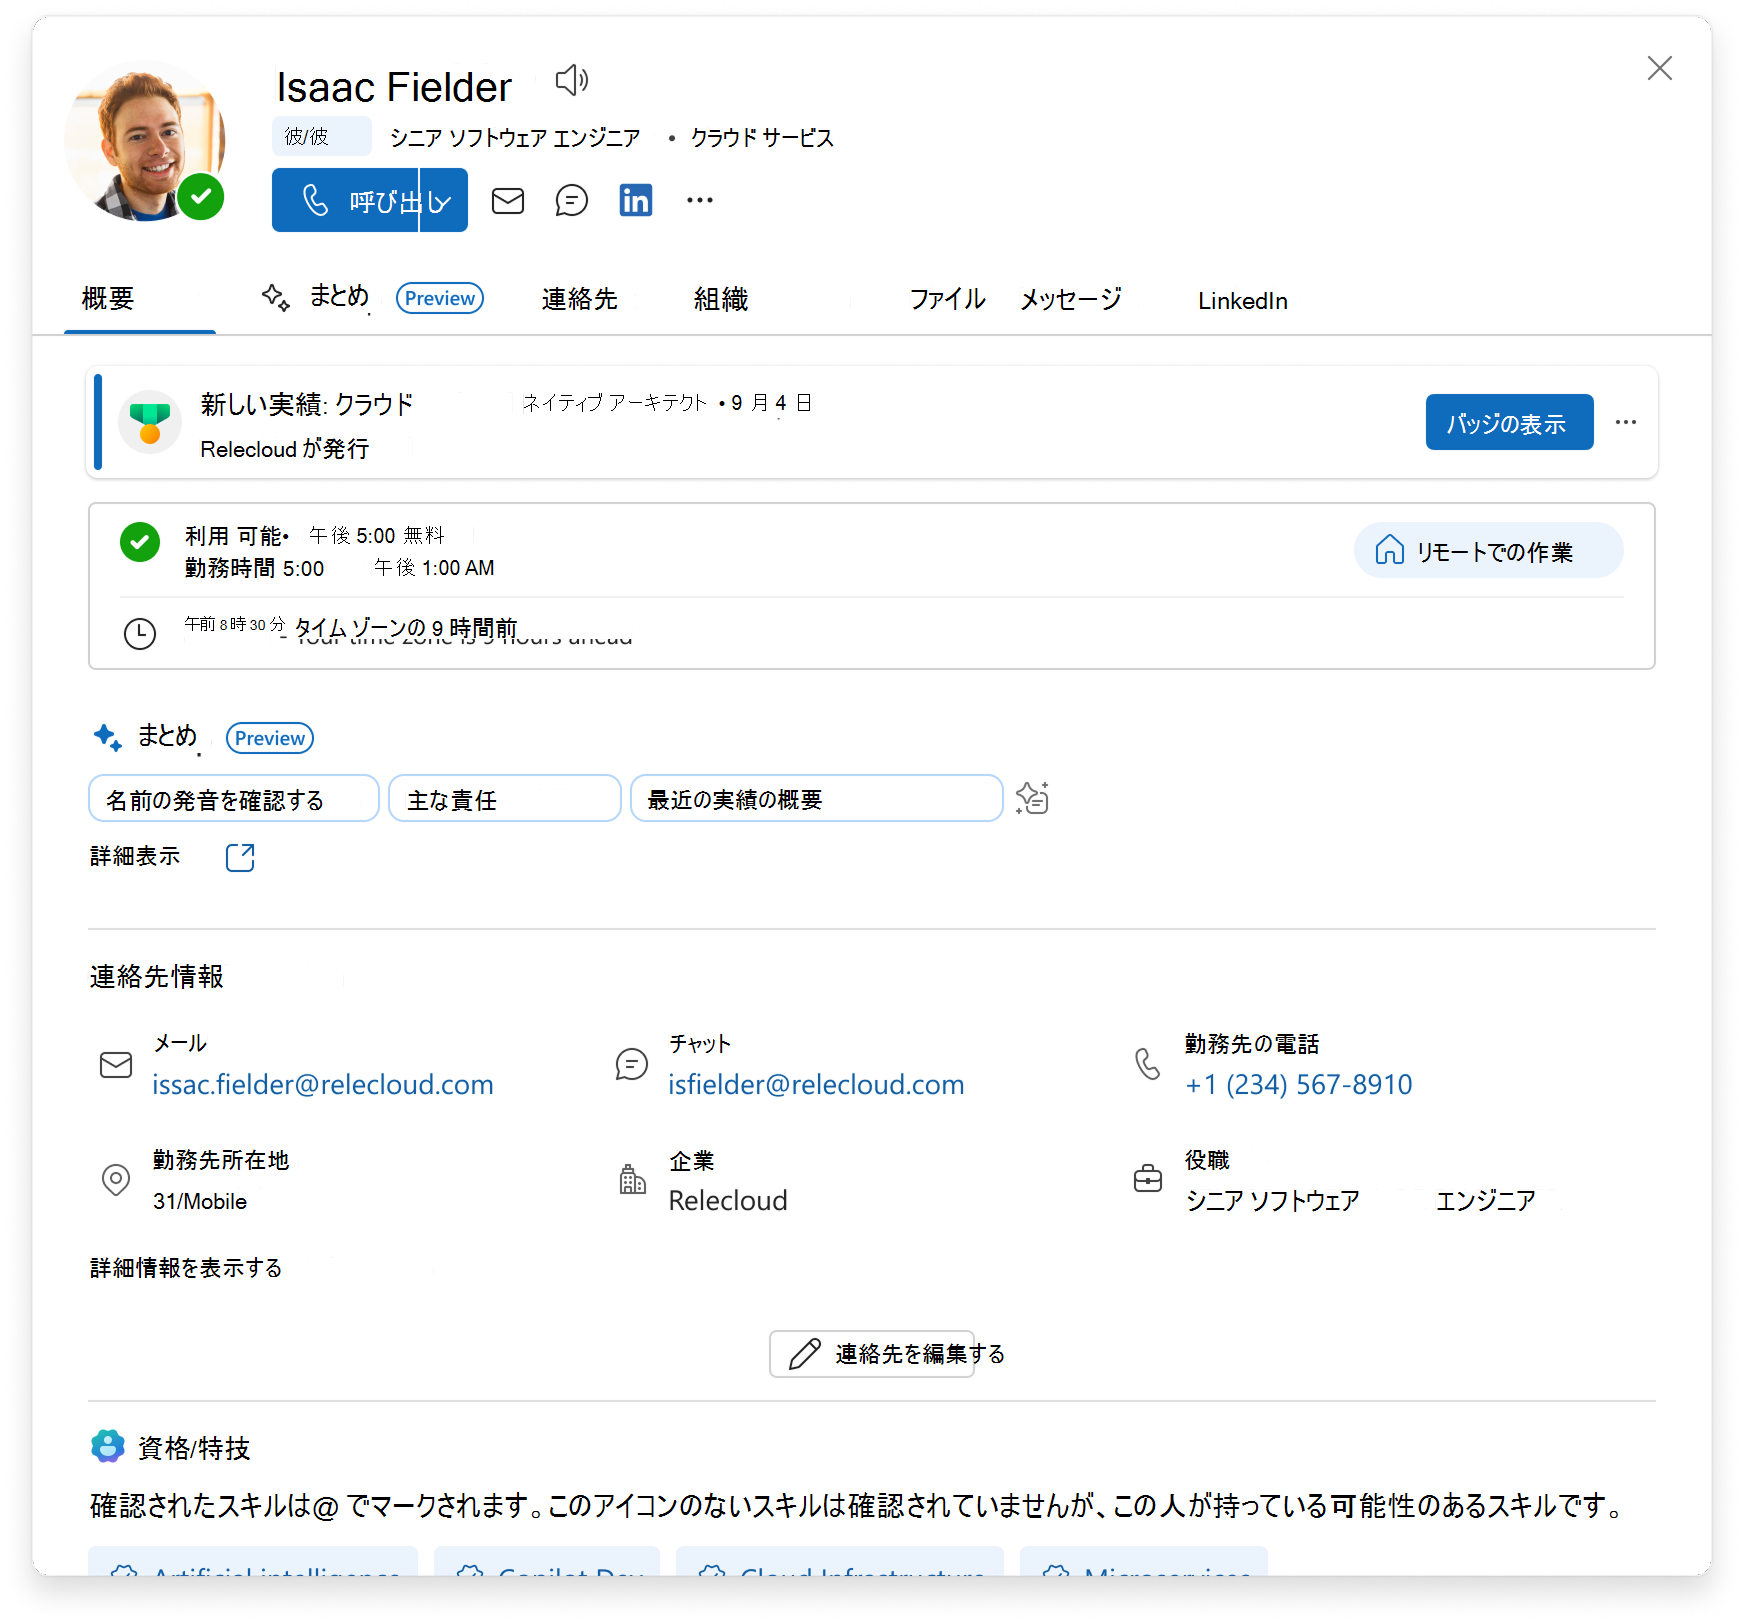Play name pronunciation speaker icon
The height and width of the screenshot is (1624, 1744).
[x=572, y=80]
